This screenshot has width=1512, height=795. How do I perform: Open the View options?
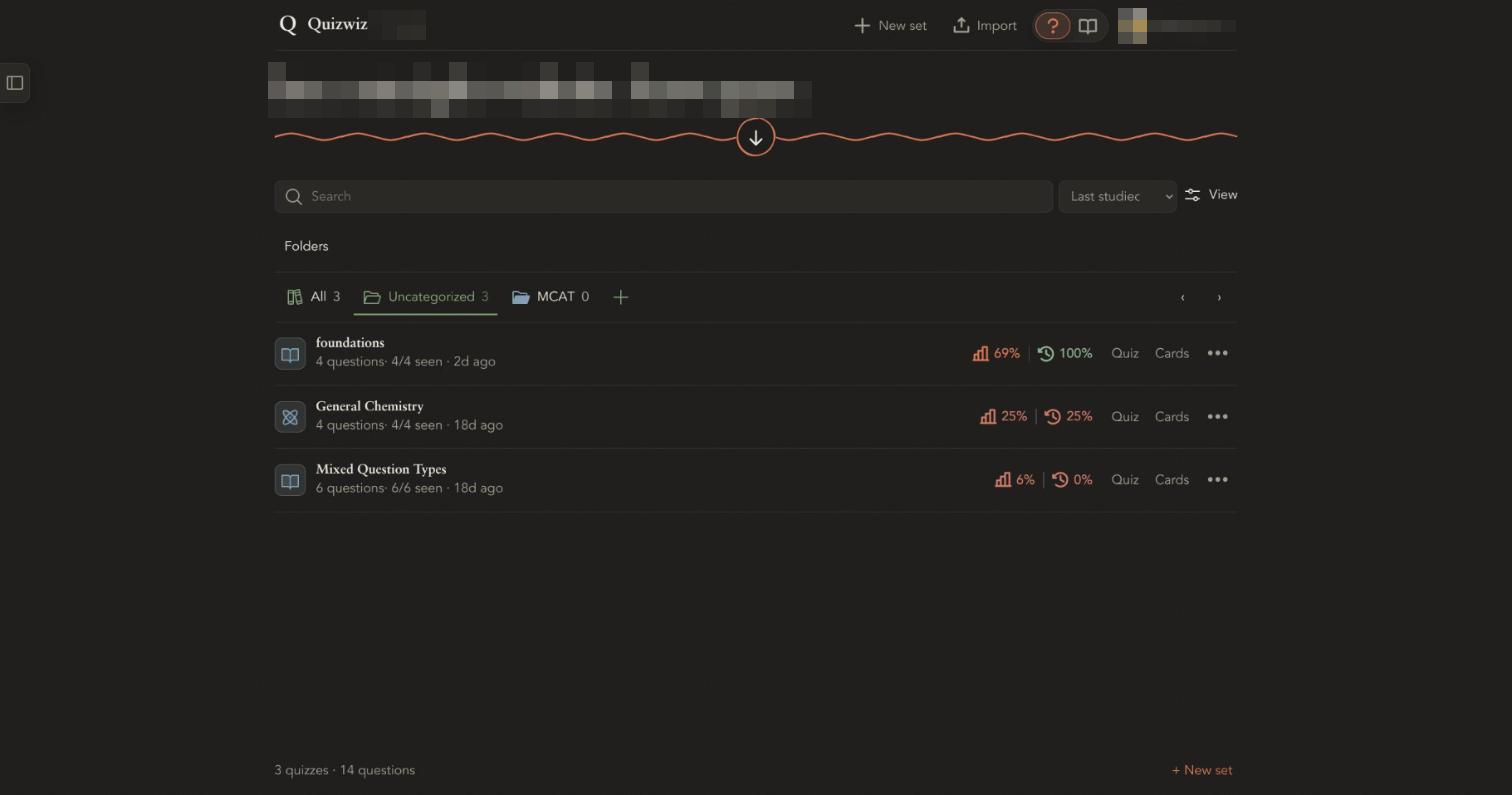(1211, 195)
